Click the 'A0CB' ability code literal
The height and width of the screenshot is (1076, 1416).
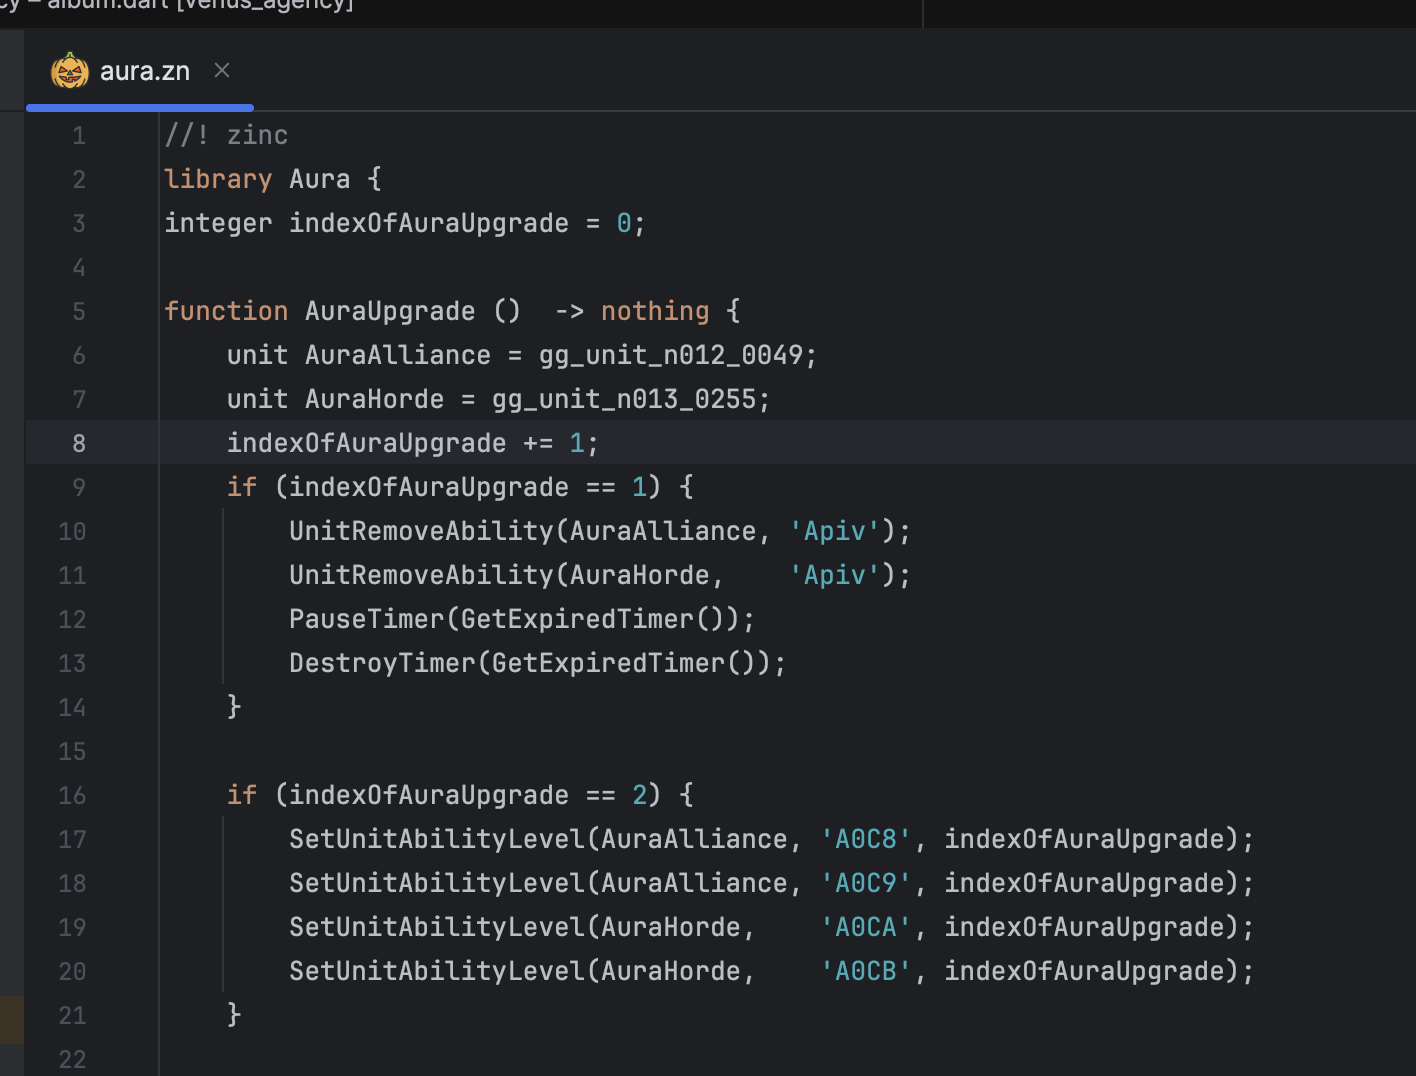pyautogui.click(x=866, y=971)
